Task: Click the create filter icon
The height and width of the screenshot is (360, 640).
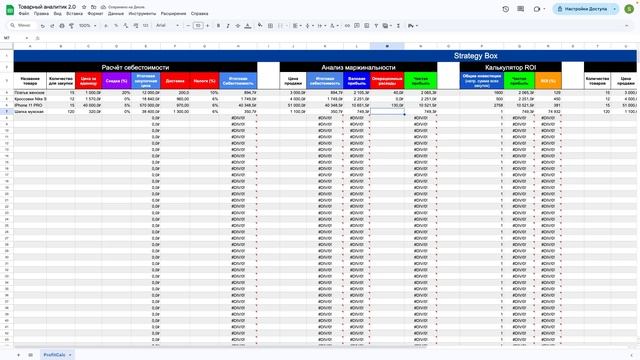Action: tap(376, 26)
